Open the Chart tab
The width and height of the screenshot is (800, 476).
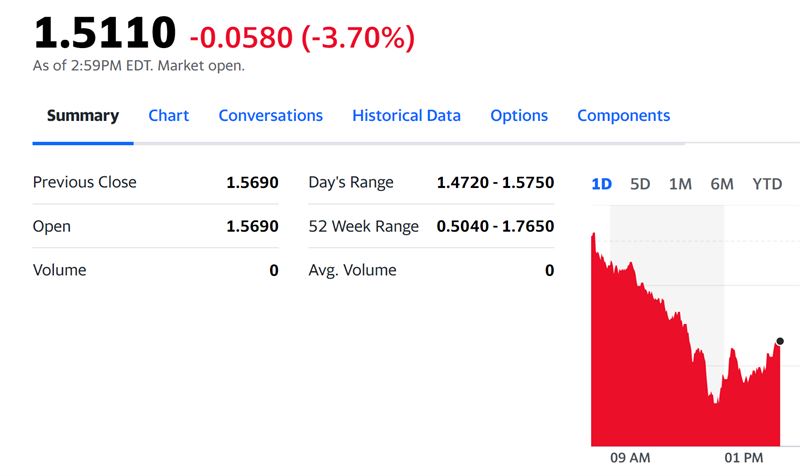pos(168,116)
